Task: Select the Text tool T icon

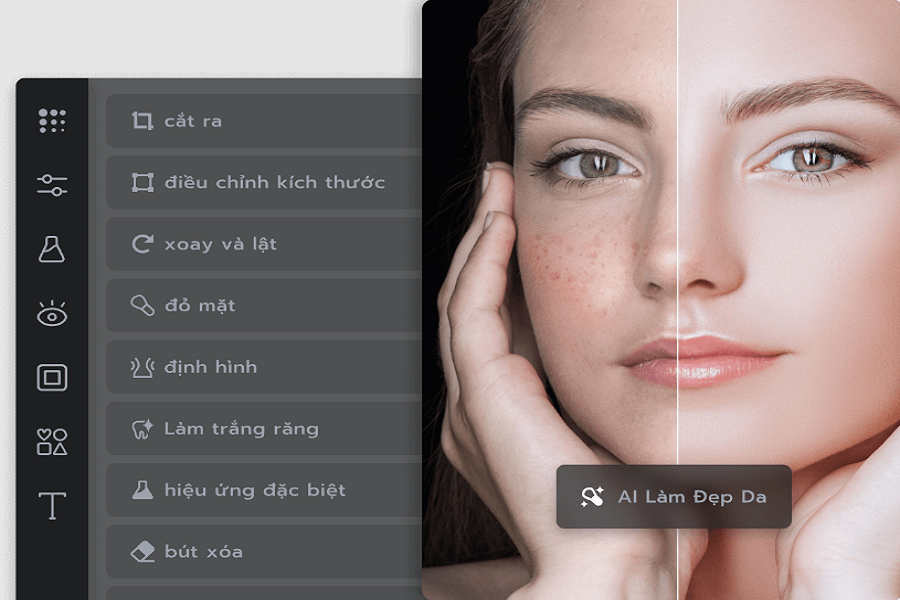Action: click(x=52, y=506)
